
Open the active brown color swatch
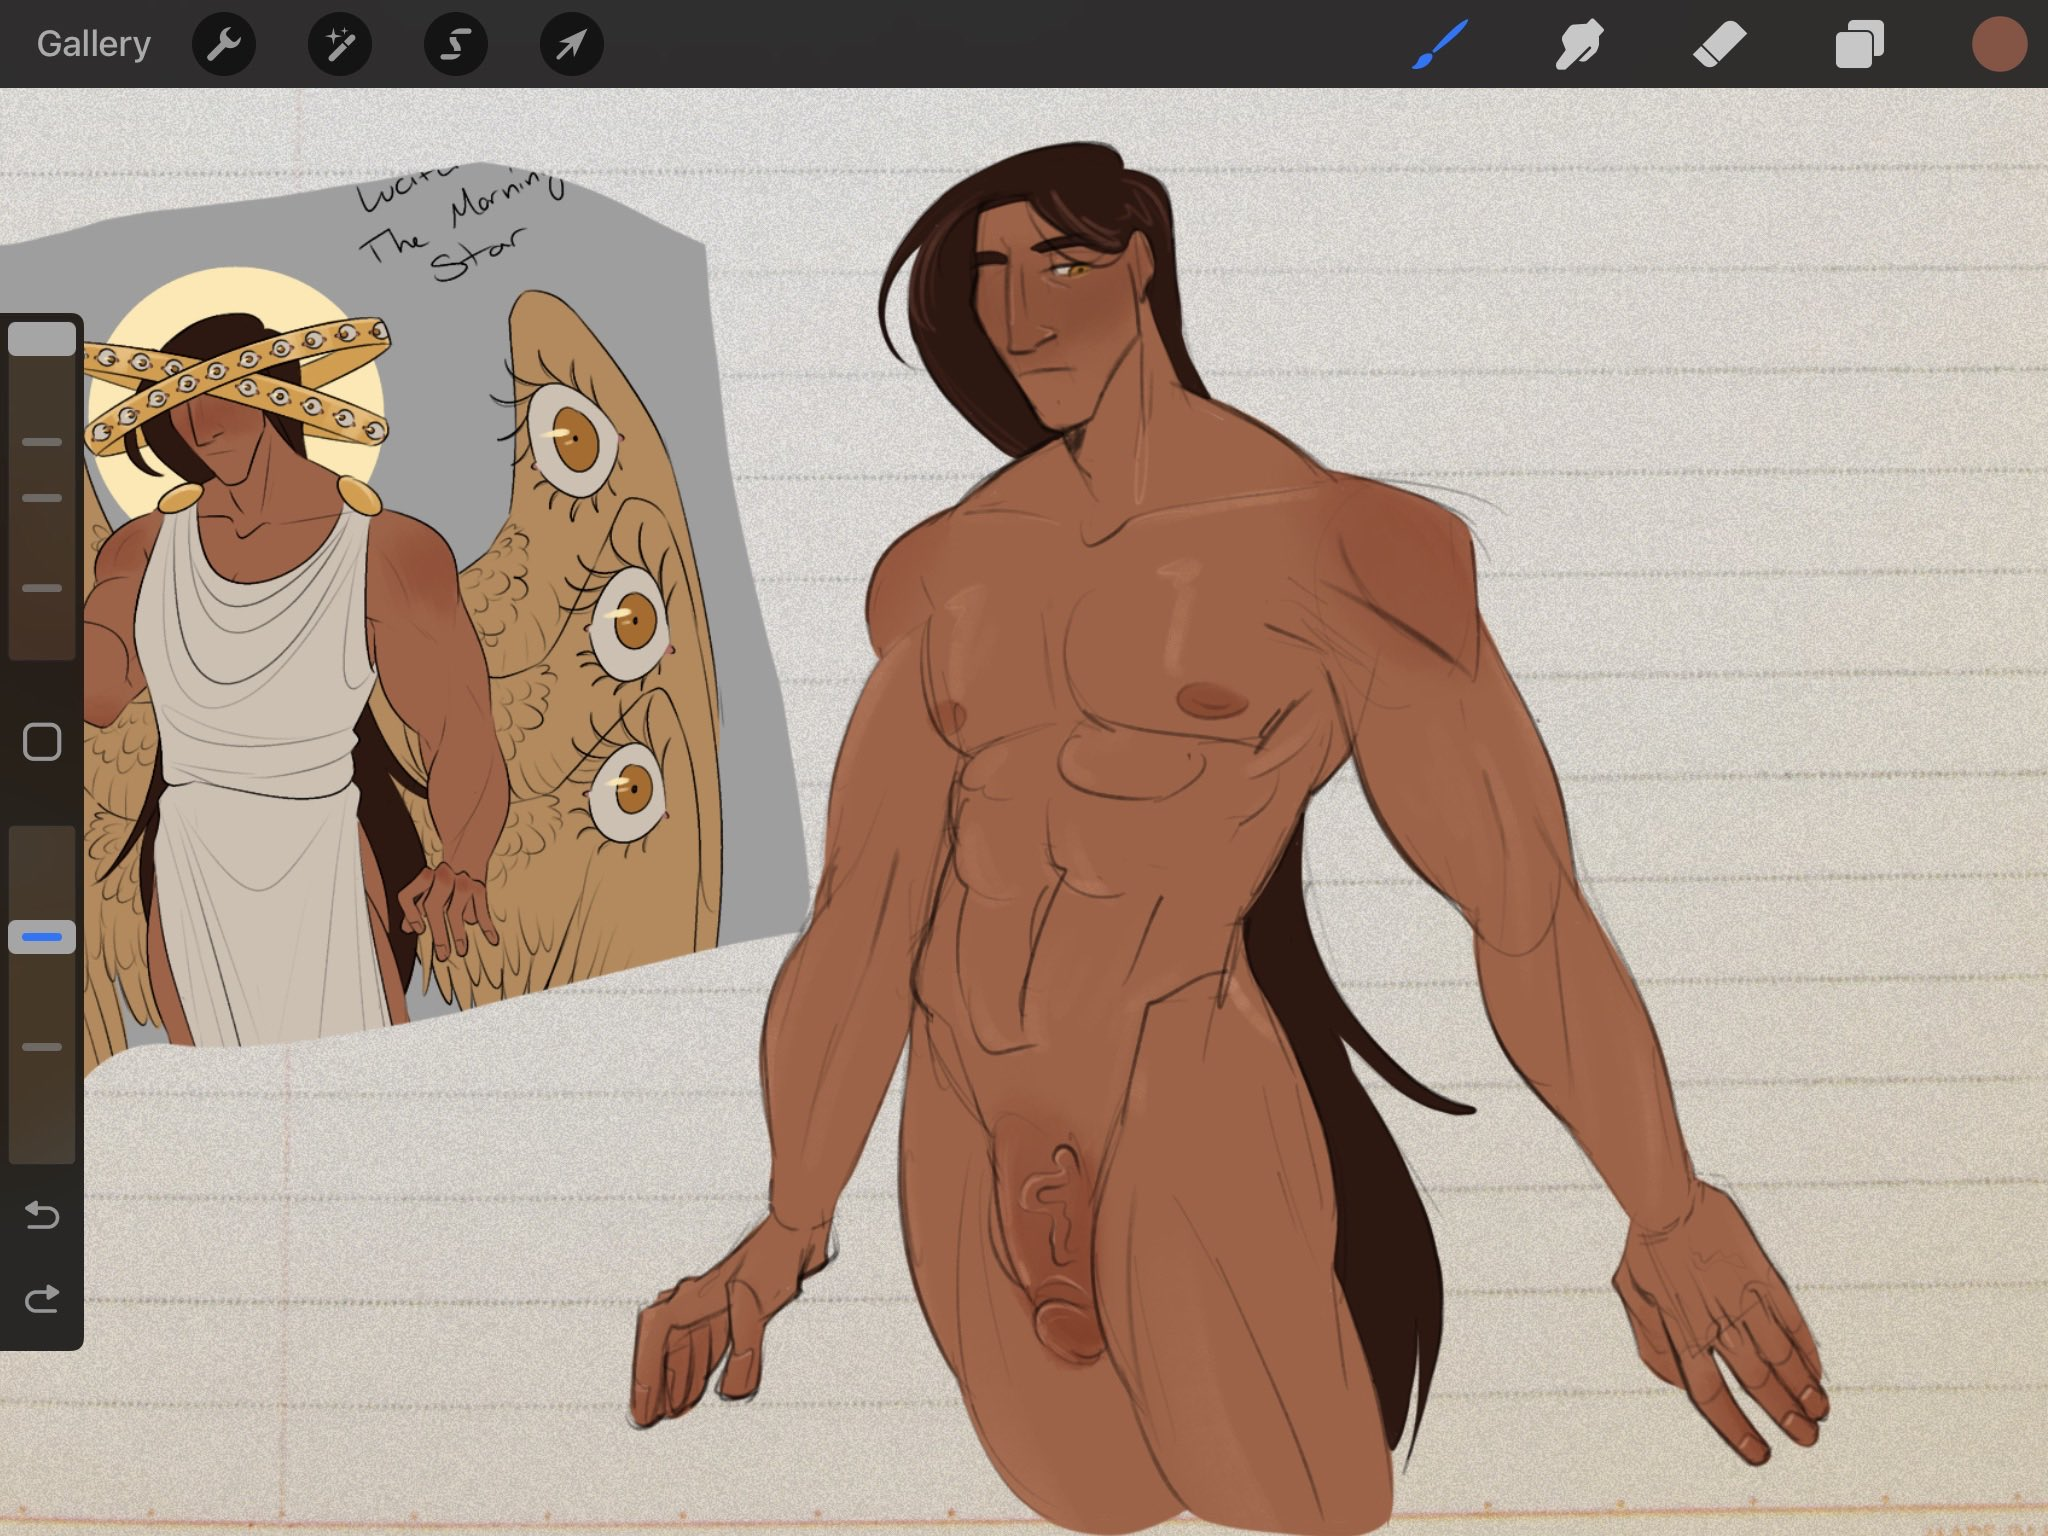[1999, 44]
